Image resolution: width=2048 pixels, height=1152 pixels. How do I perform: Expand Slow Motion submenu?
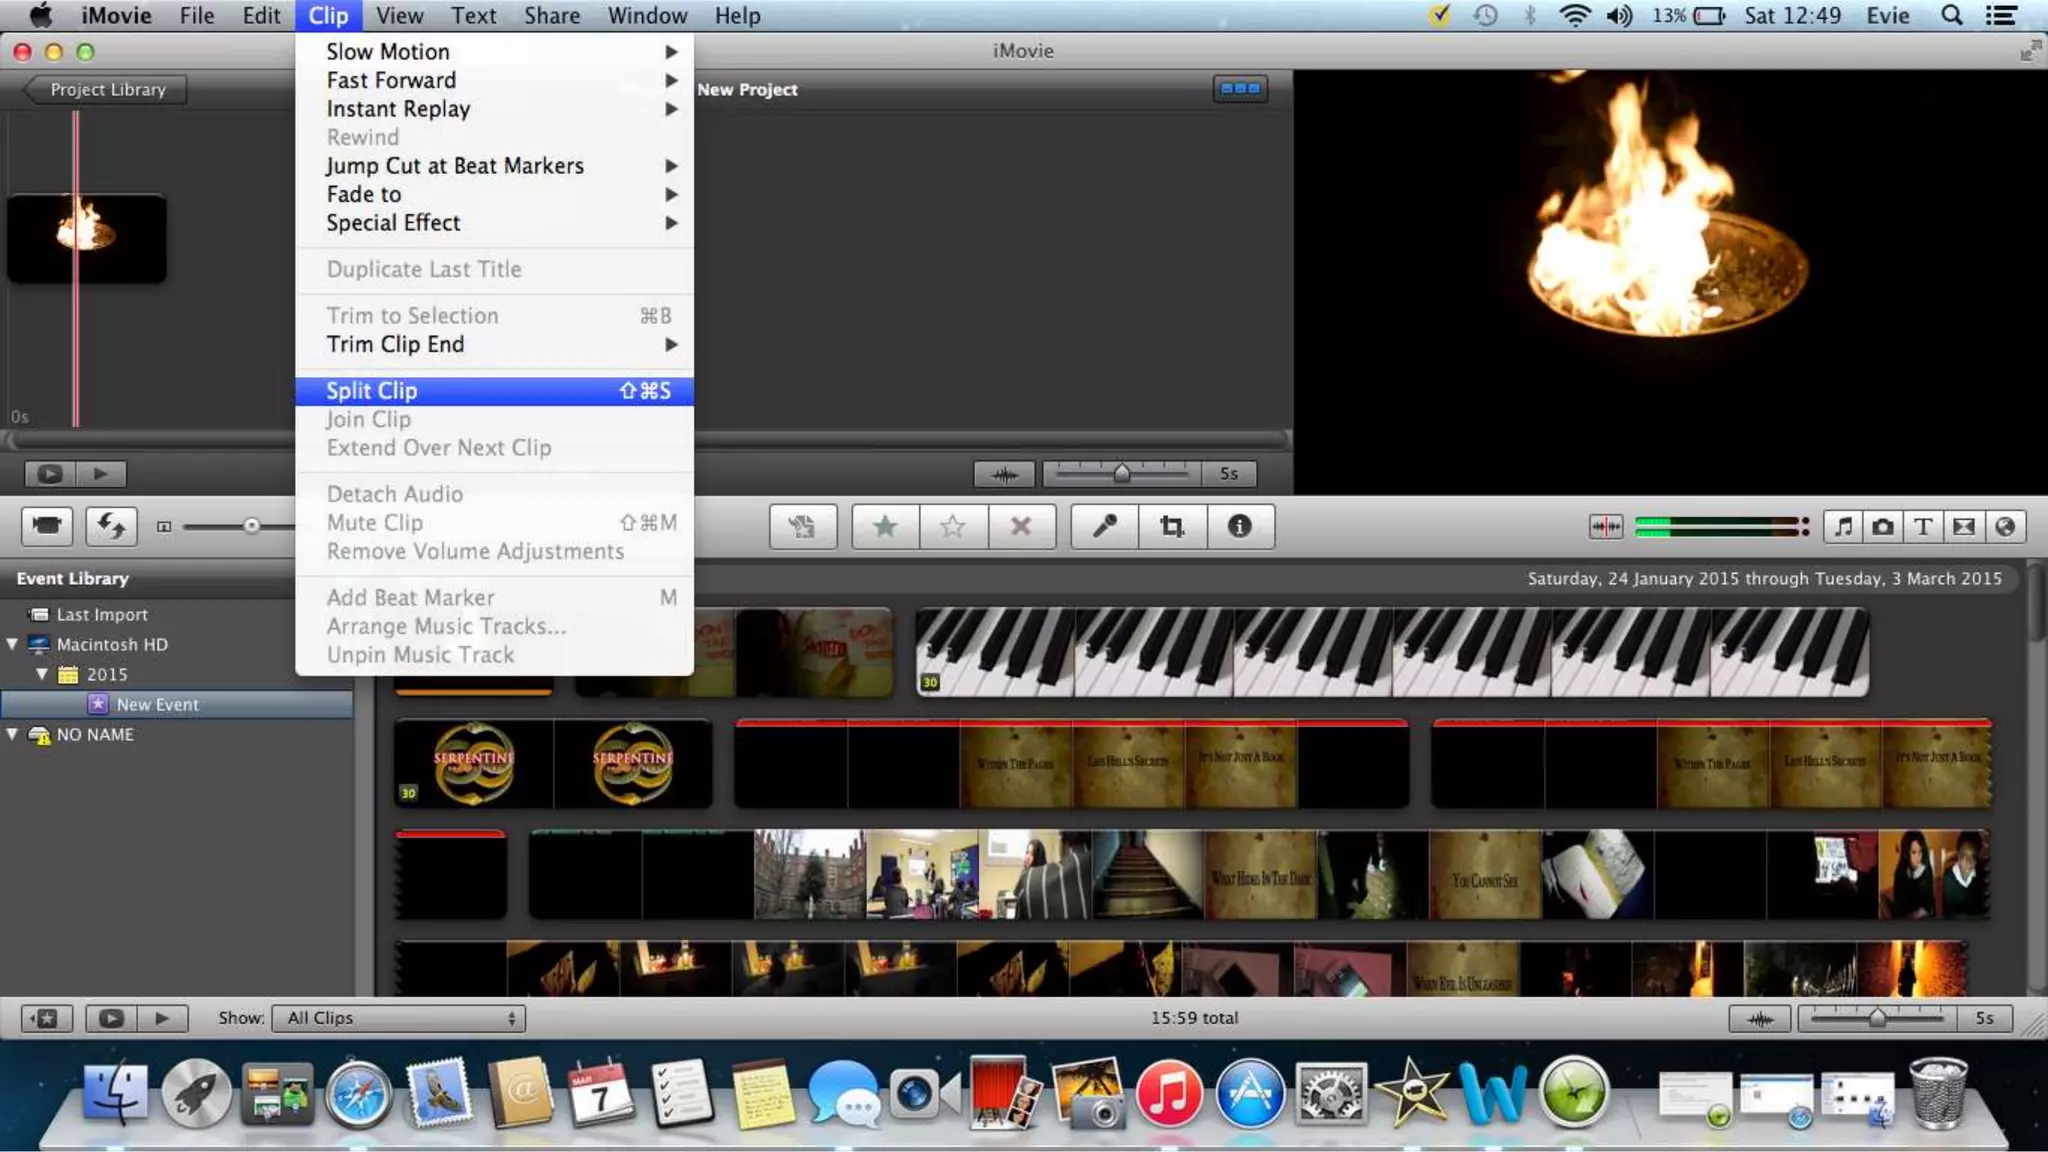click(494, 51)
